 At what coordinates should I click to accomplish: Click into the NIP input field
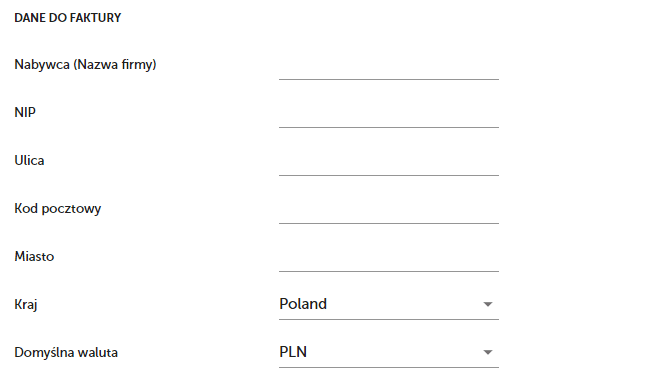tap(389, 114)
